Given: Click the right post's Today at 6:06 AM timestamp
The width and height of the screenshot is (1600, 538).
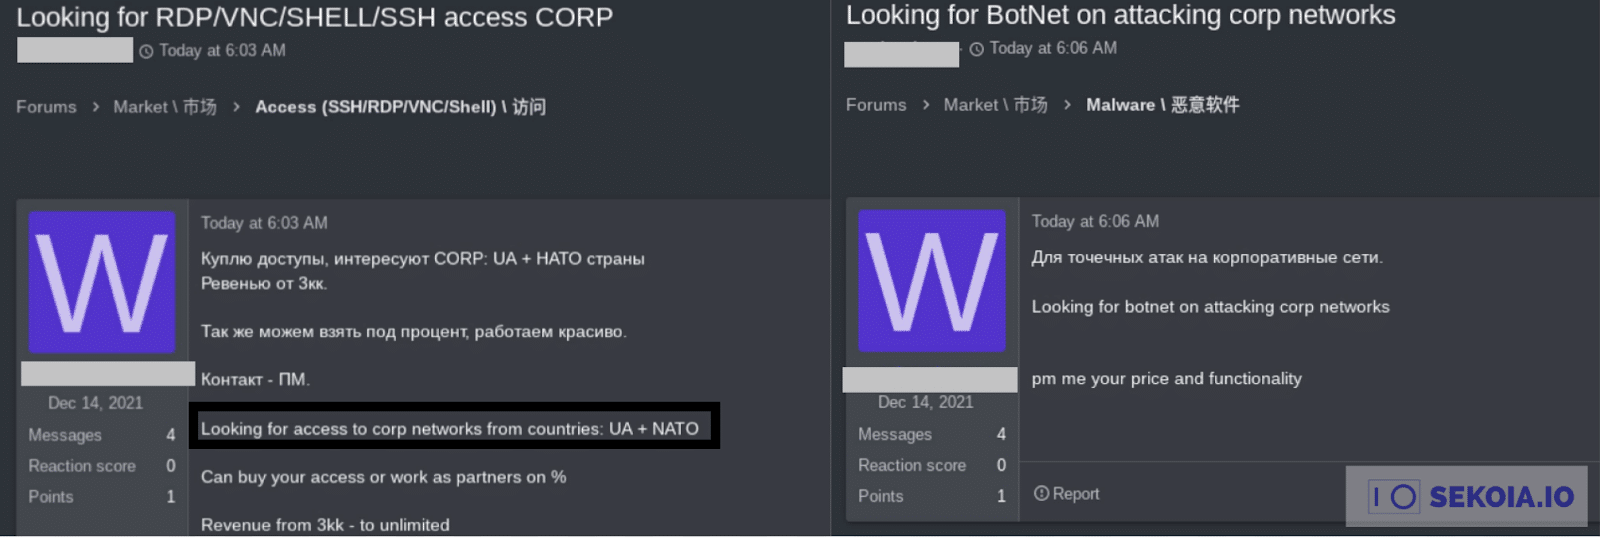Looking at the screenshot, I should (x=1095, y=221).
